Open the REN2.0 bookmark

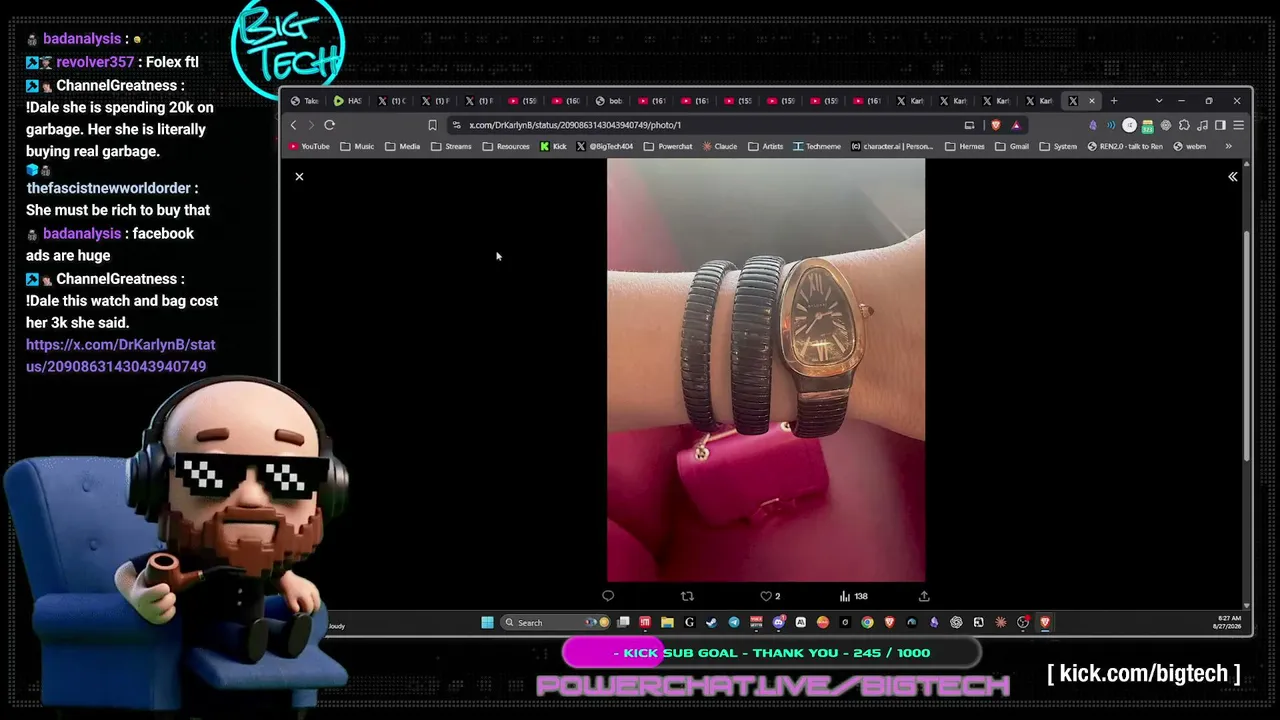[x=1125, y=146]
